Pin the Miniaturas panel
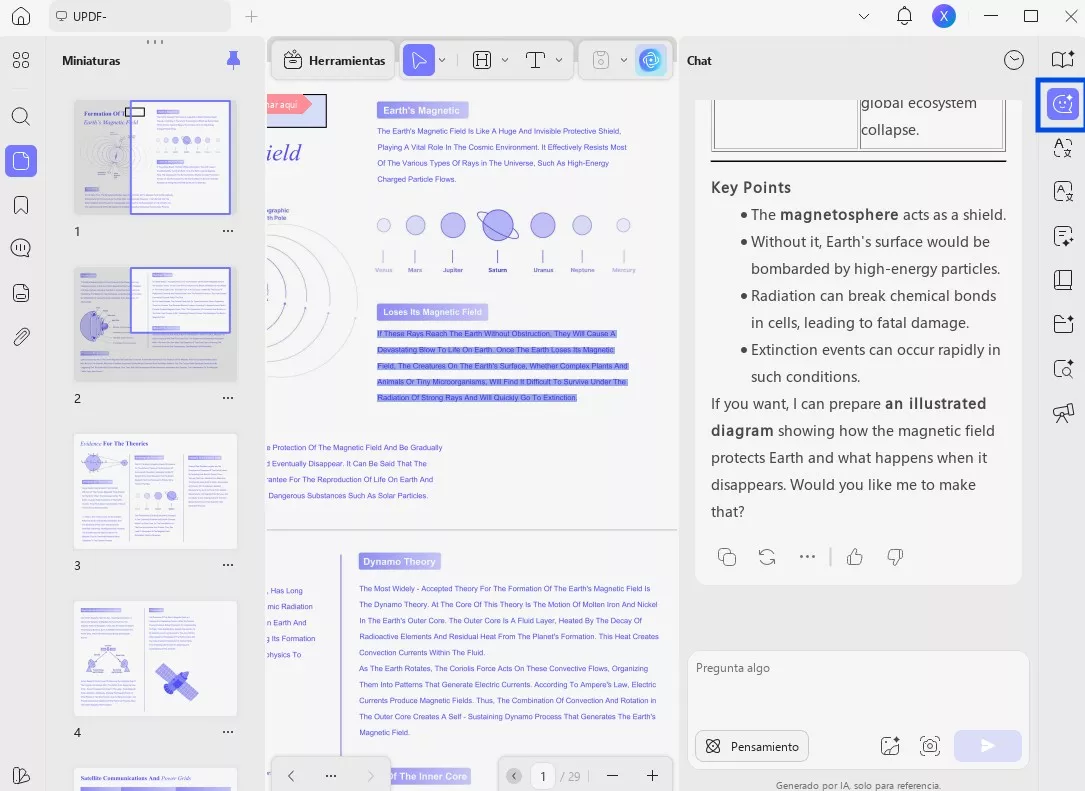The image size is (1085, 791). point(233,60)
